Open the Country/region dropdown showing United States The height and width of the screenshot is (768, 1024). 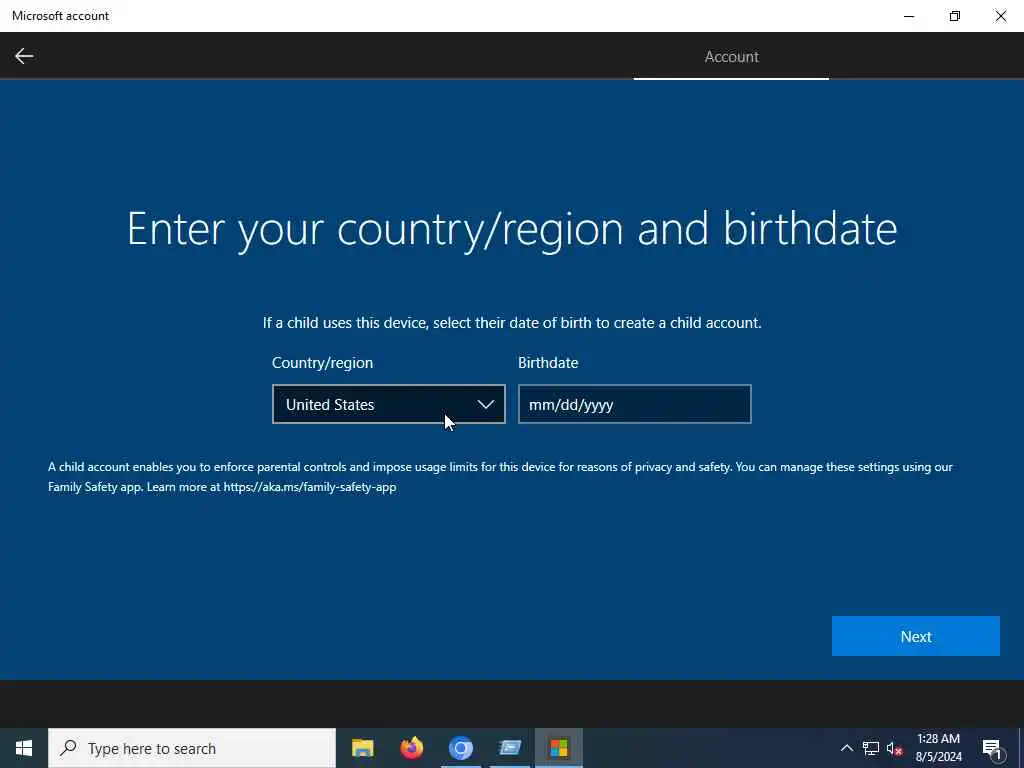tap(389, 404)
